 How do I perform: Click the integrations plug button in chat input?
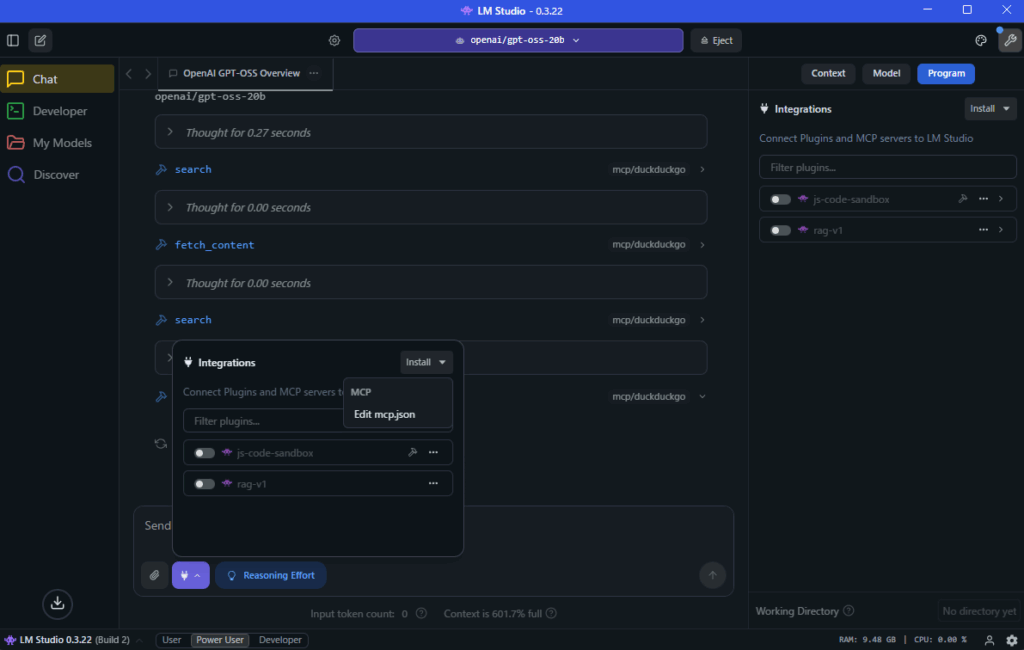pos(190,575)
